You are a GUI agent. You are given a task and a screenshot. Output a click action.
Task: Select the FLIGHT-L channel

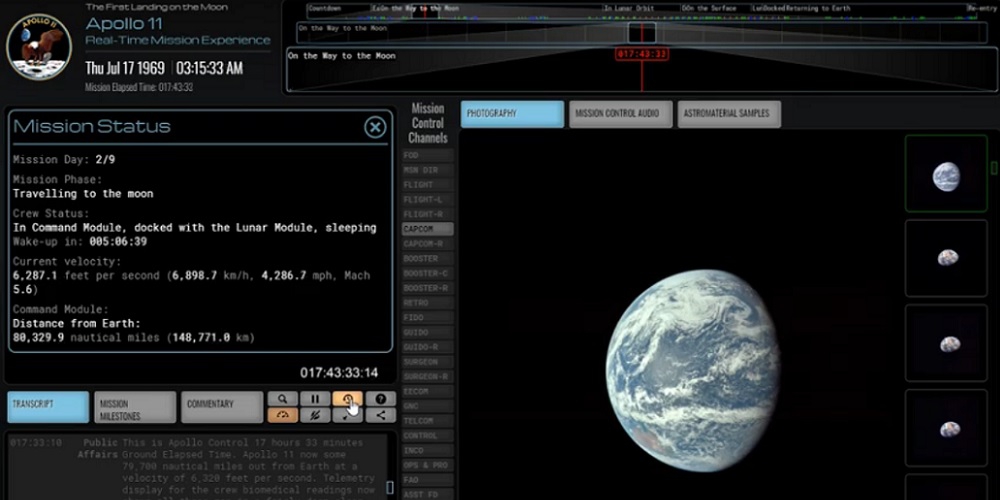click(428, 200)
